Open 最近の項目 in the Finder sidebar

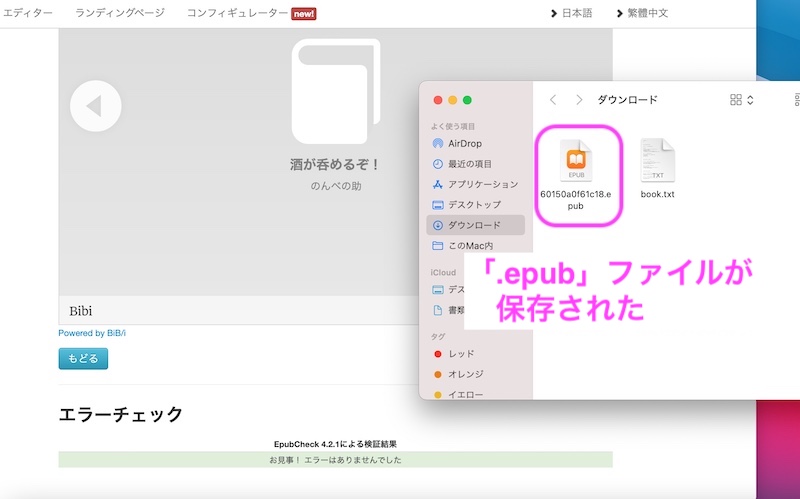tap(469, 164)
